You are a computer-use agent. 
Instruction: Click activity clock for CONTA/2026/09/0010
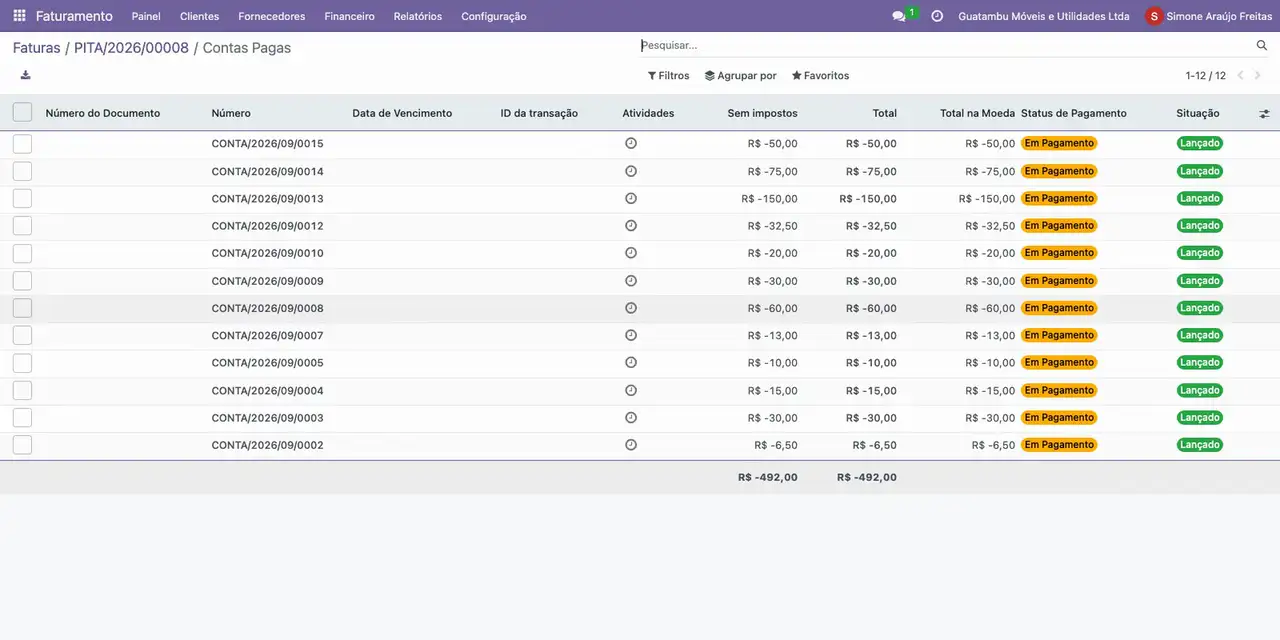(631, 253)
